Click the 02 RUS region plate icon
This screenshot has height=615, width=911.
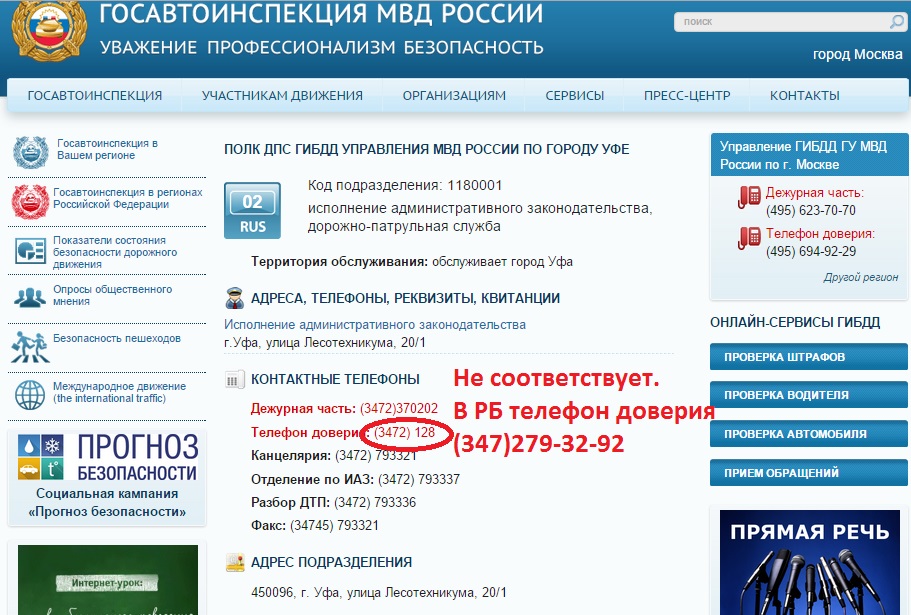[252, 211]
